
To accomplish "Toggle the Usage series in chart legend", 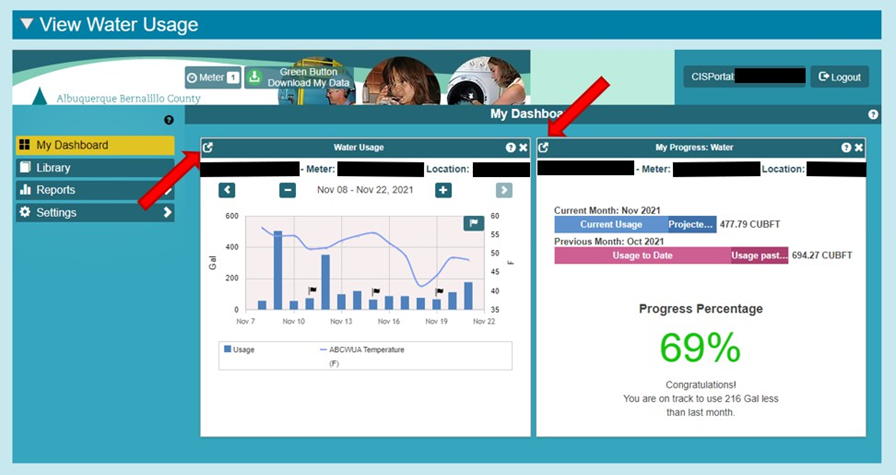I will (239, 350).
